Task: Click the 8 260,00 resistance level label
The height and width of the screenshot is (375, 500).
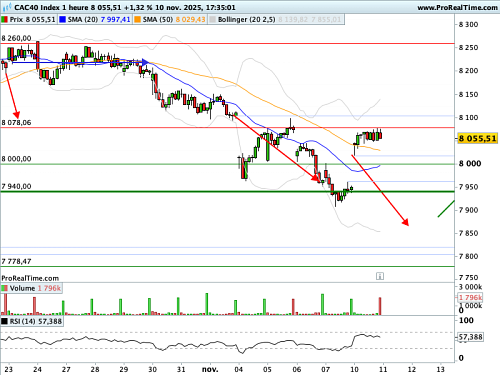Action: 16,38
